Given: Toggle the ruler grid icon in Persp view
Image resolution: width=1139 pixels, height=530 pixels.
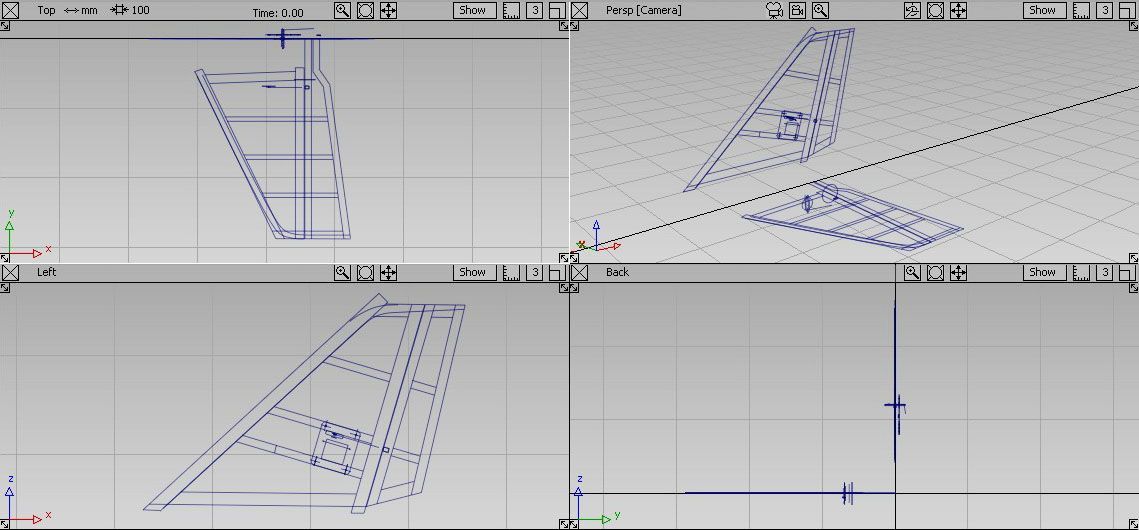Looking at the screenshot, I should coord(1081,10).
